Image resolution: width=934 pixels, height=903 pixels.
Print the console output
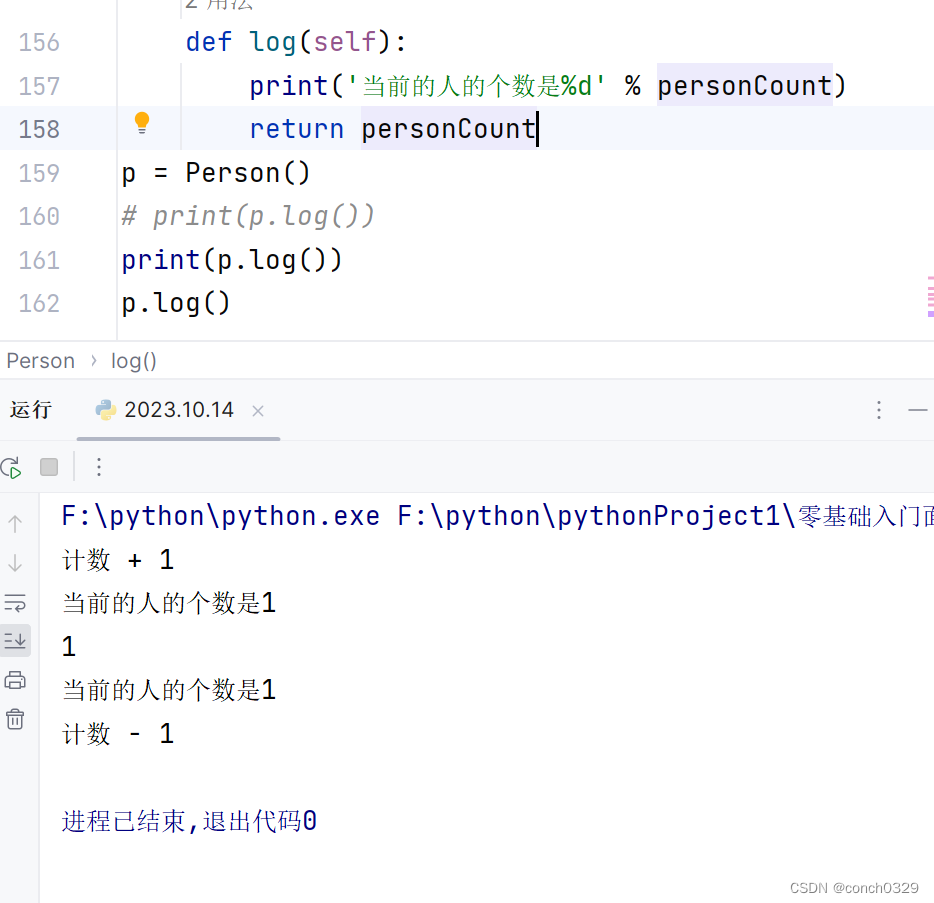tap(14, 679)
